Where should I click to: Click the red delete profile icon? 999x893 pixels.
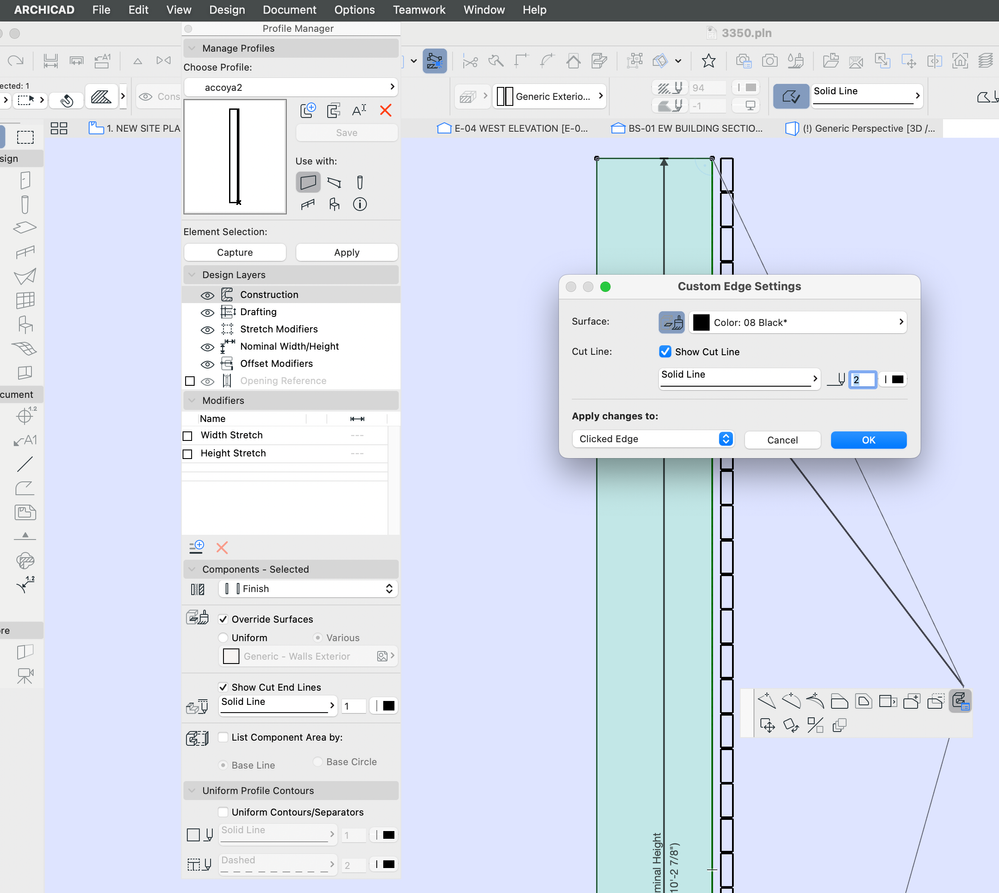tap(385, 111)
